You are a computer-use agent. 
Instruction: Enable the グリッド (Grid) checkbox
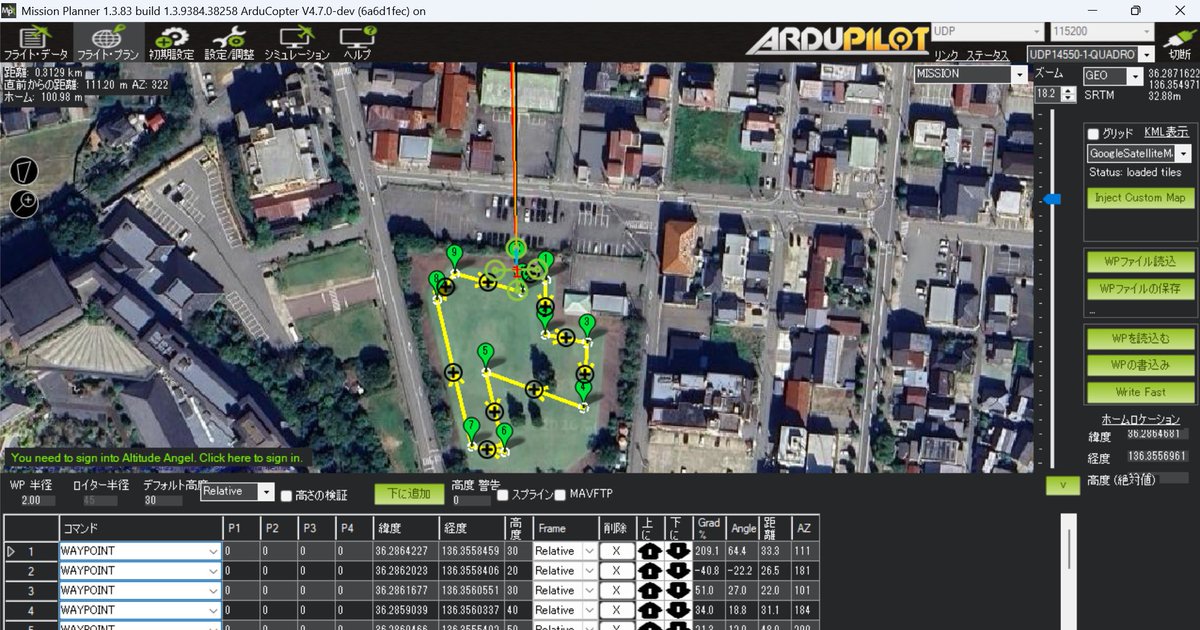click(1093, 134)
